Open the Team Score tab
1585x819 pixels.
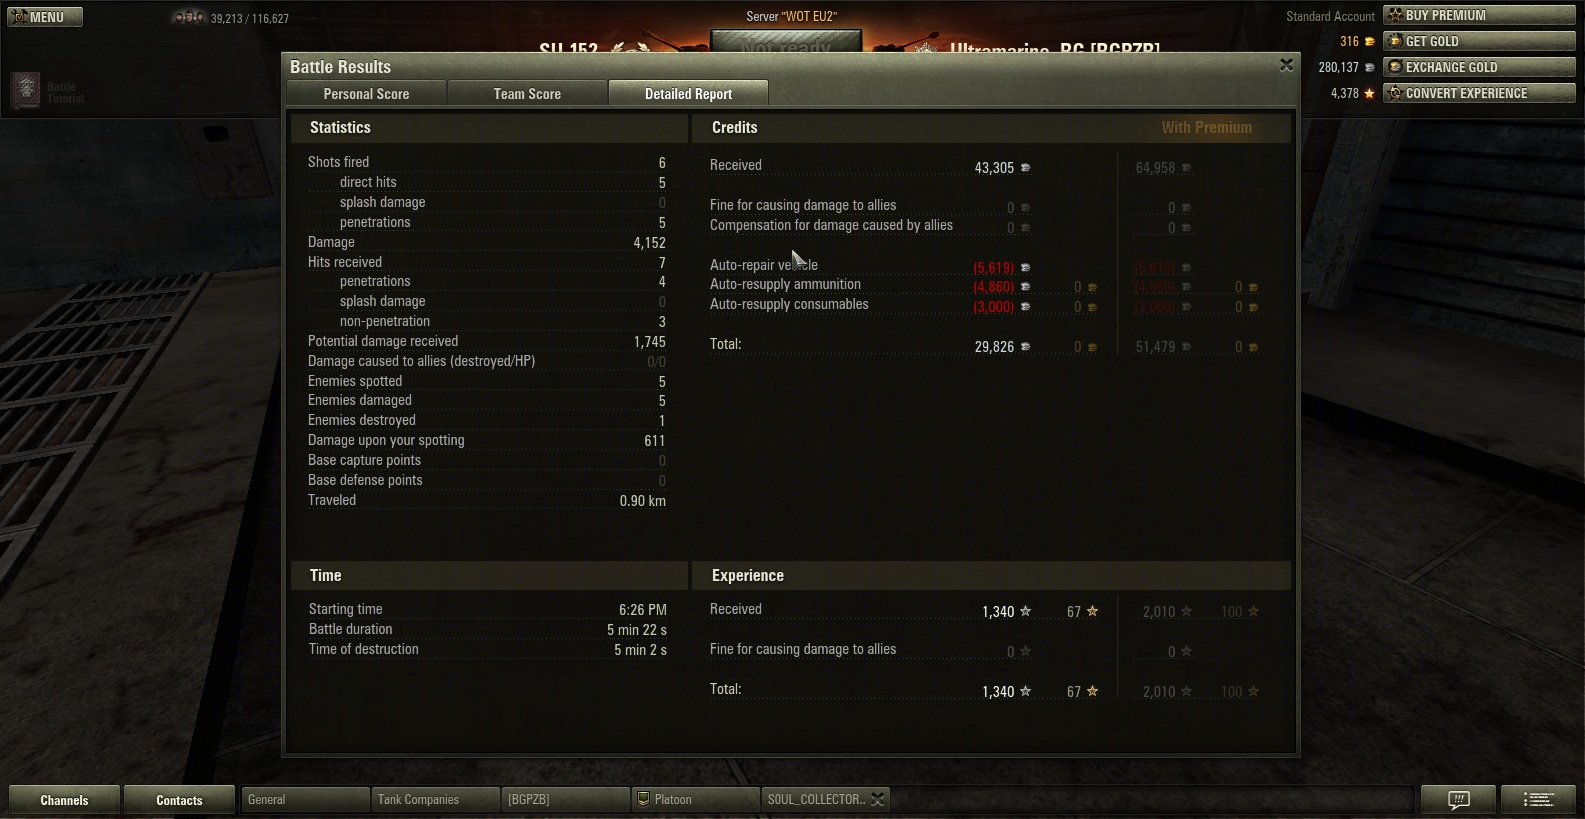[x=527, y=93]
